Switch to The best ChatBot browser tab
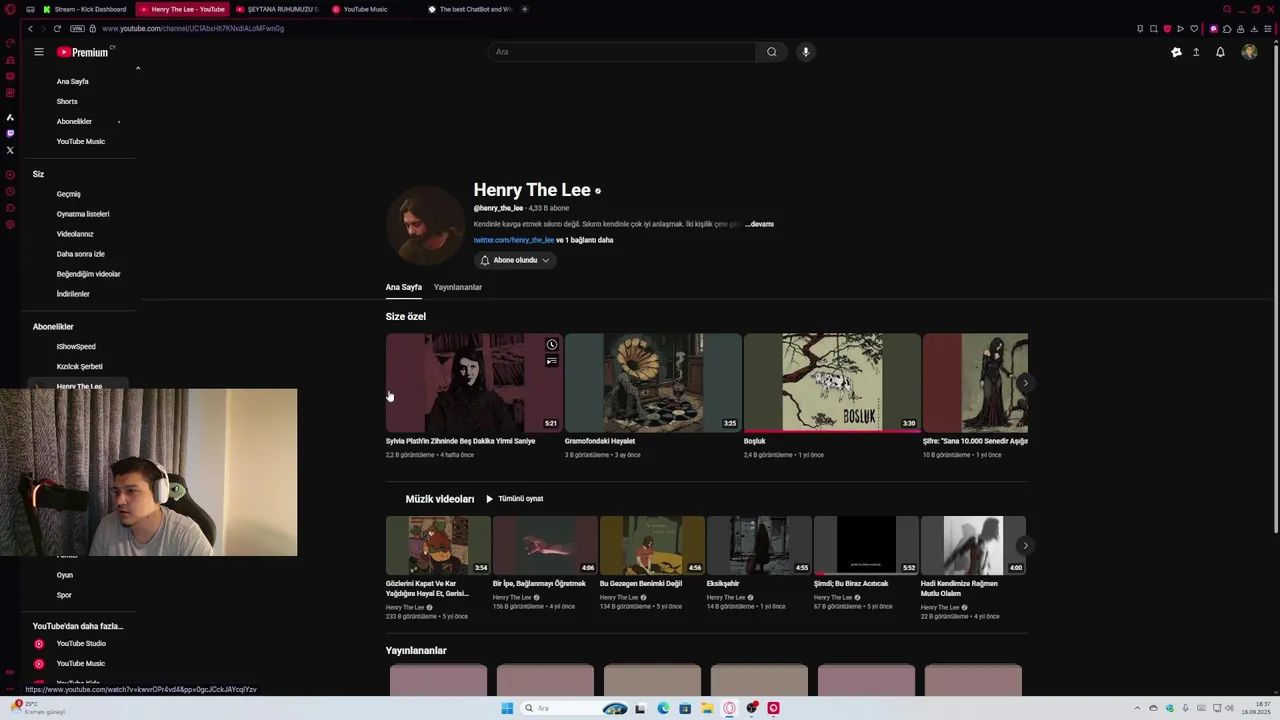Image resolution: width=1280 pixels, height=720 pixels. (469, 9)
